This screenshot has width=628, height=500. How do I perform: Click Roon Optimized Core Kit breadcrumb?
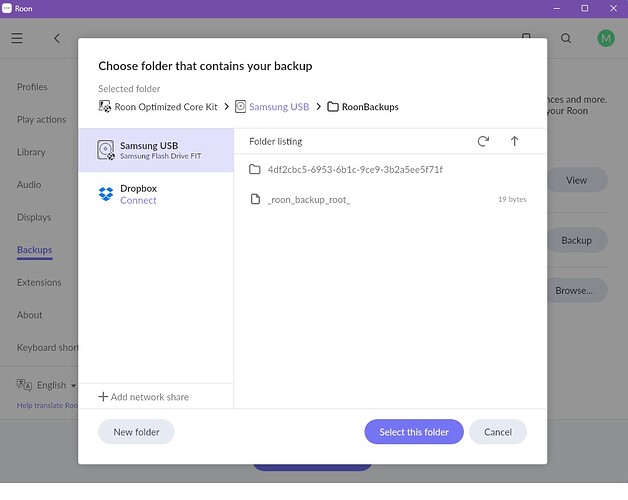coord(166,107)
